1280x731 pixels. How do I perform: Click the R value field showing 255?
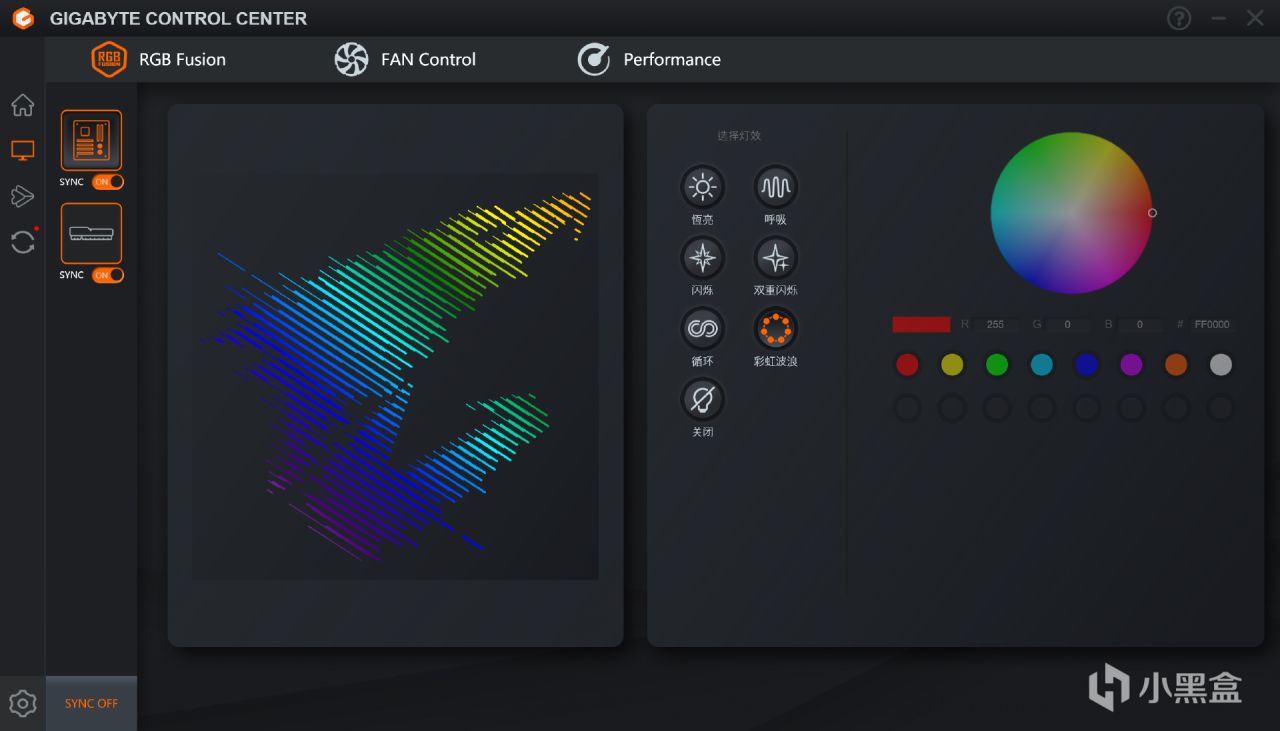(x=996, y=325)
